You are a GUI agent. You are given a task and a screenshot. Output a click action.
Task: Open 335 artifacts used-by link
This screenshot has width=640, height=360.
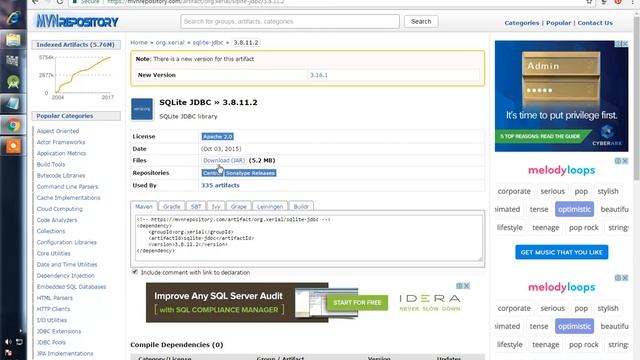220,185
